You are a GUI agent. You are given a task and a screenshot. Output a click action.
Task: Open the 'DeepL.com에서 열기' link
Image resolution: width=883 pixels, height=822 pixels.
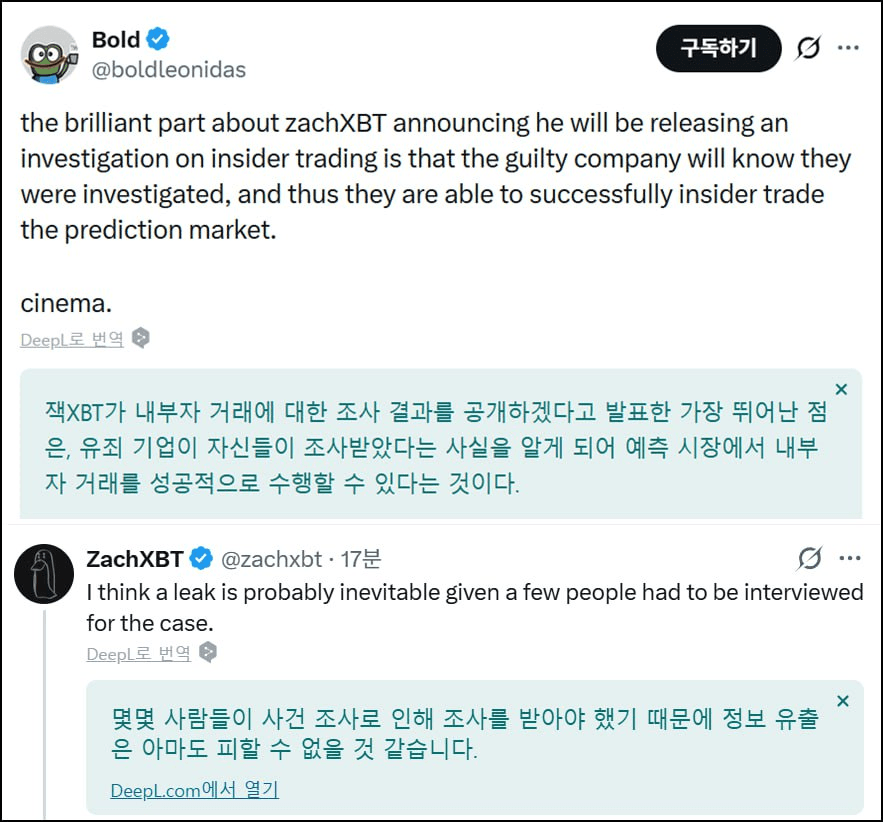[194, 790]
